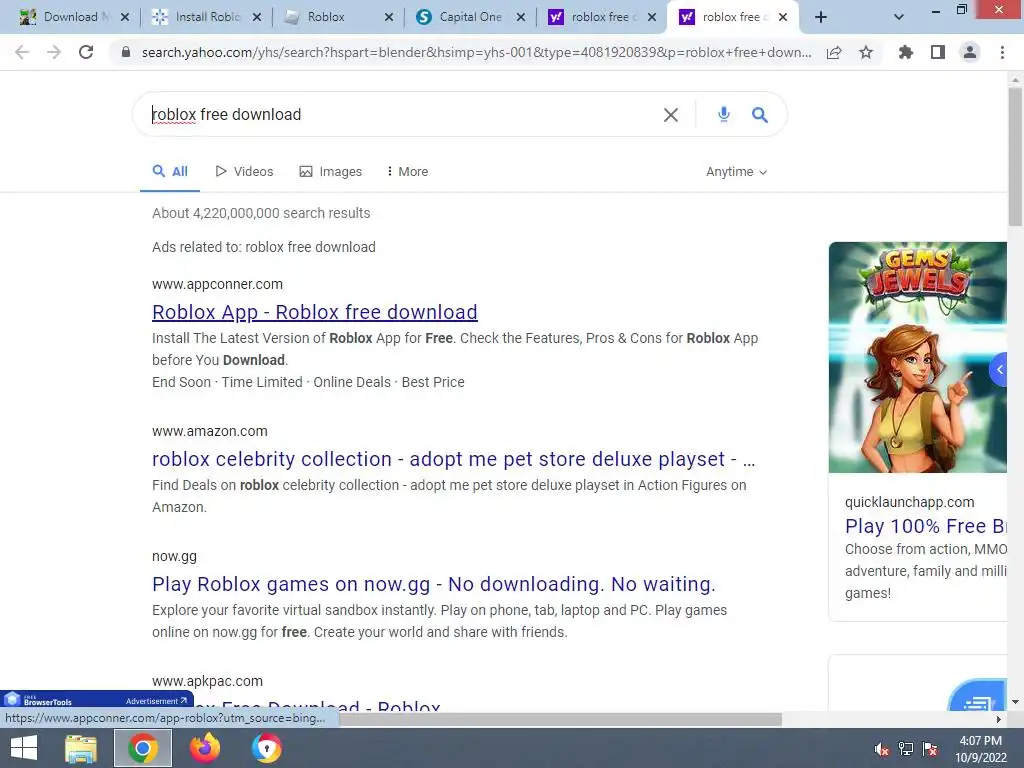1024x768 pixels.
Task: Click quicklaunchapp.com ad source text
Action: [909, 502]
